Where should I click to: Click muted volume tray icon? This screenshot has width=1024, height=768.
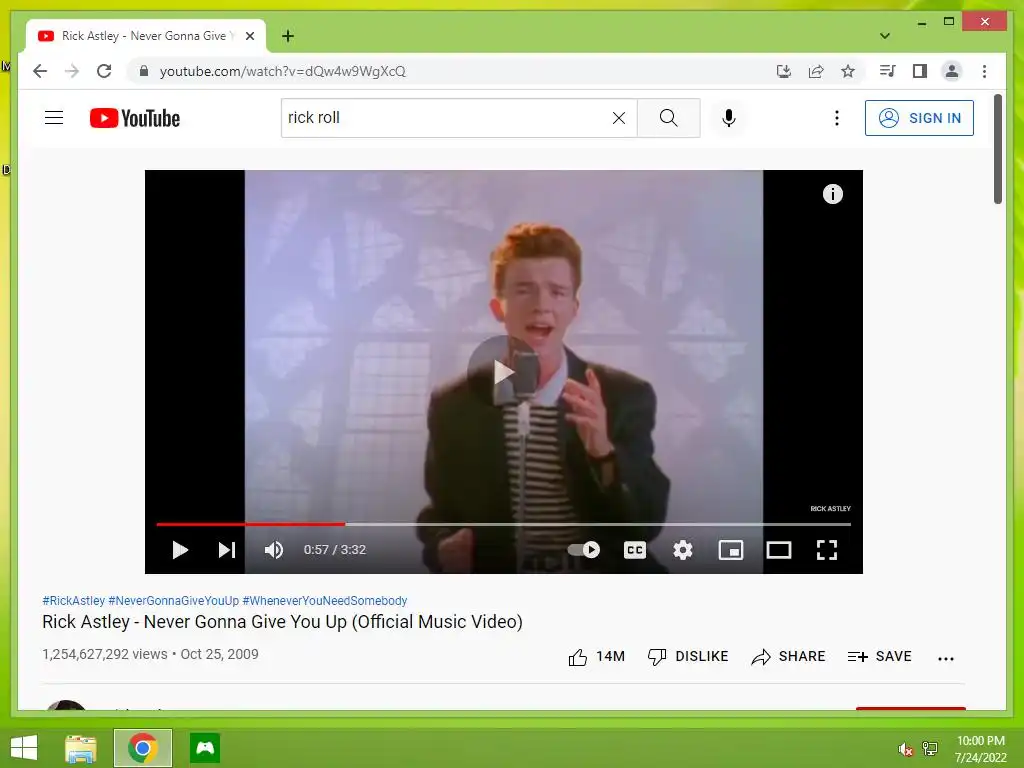[x=905, y=749]
